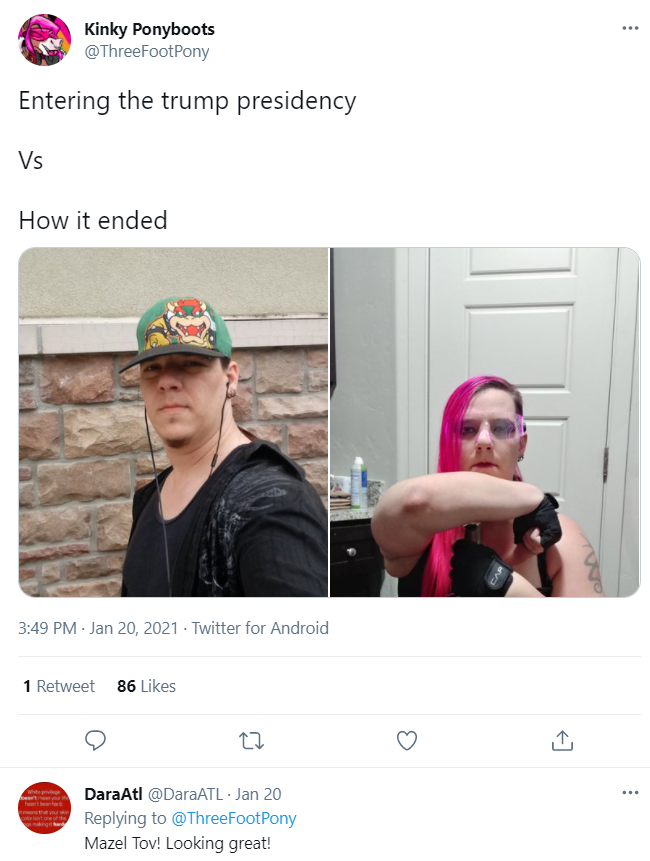Click the DaraAtl display name

pos(113,794)
